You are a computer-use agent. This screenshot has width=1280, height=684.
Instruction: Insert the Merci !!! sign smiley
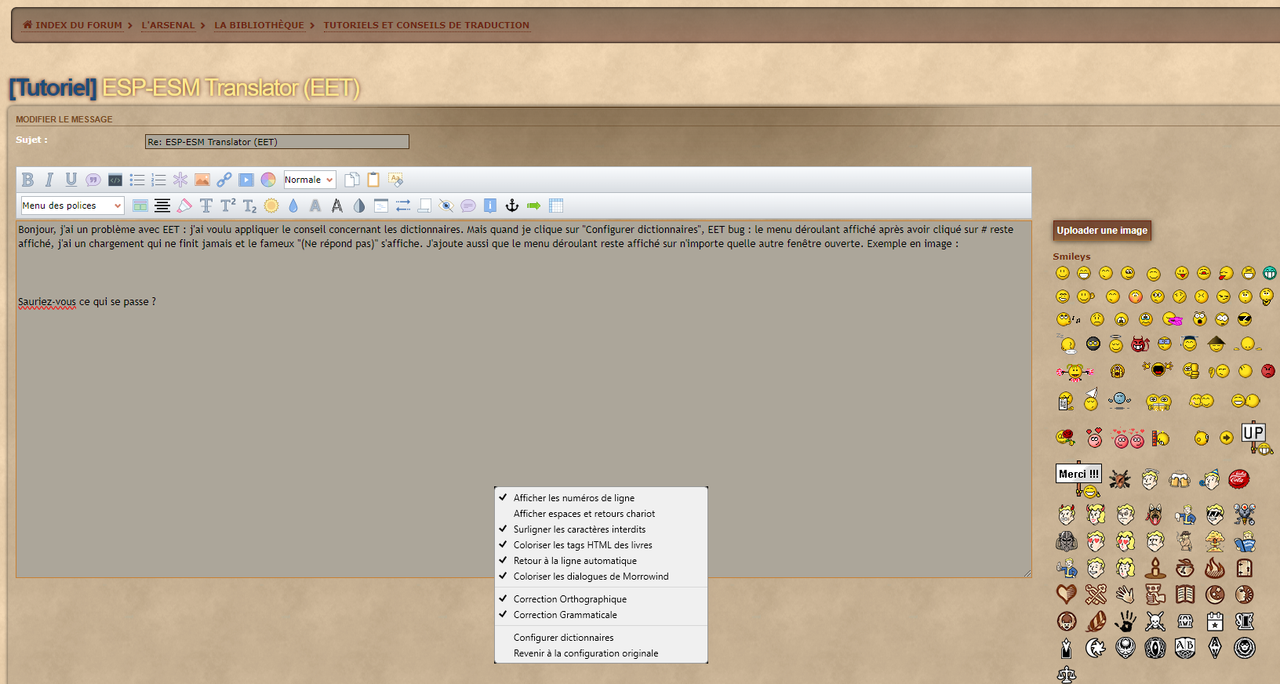coord(1079,479)
